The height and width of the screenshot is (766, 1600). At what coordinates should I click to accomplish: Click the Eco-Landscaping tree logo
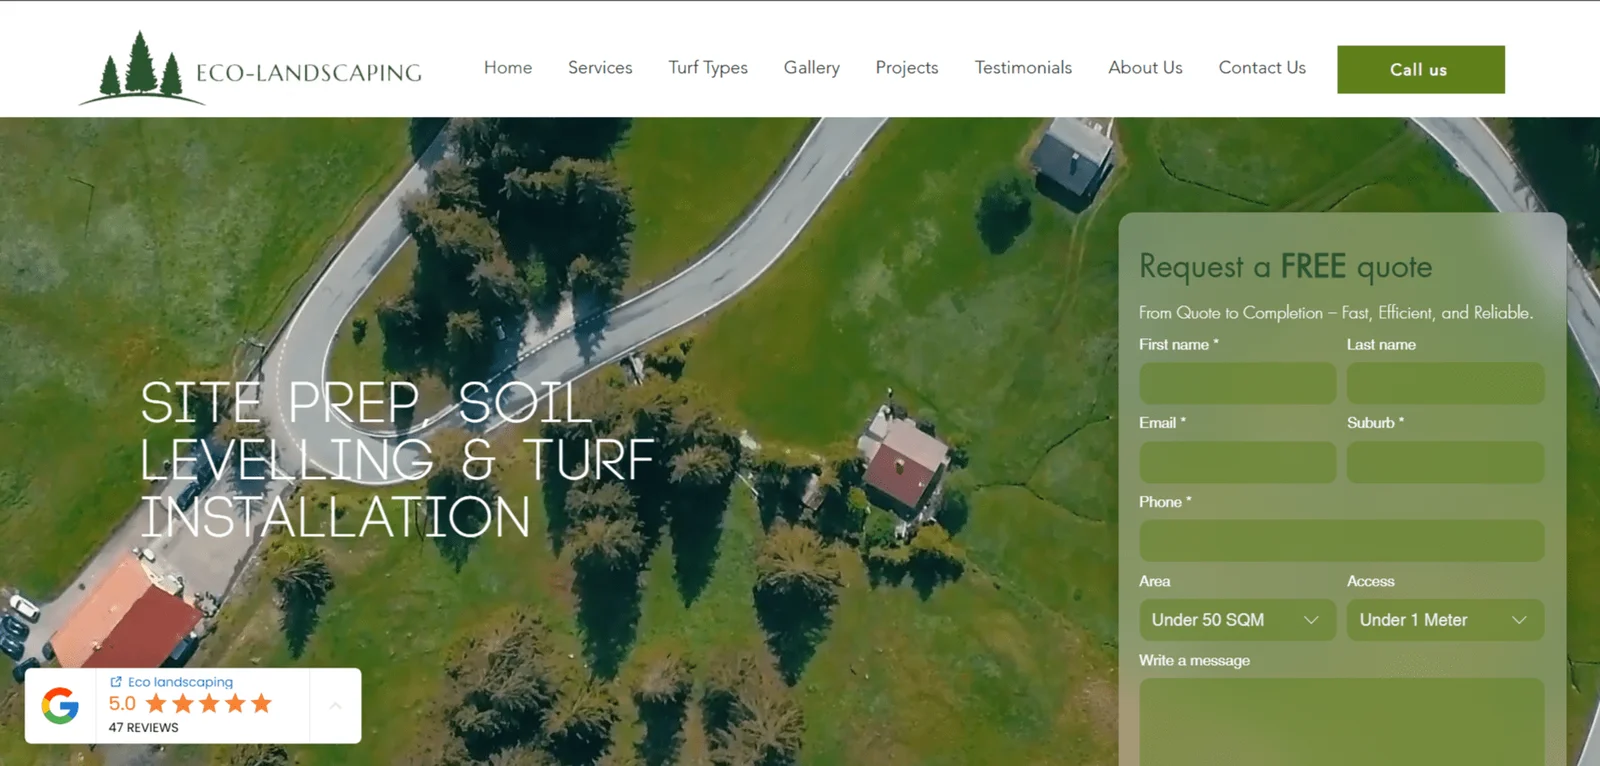click(142, 68)
